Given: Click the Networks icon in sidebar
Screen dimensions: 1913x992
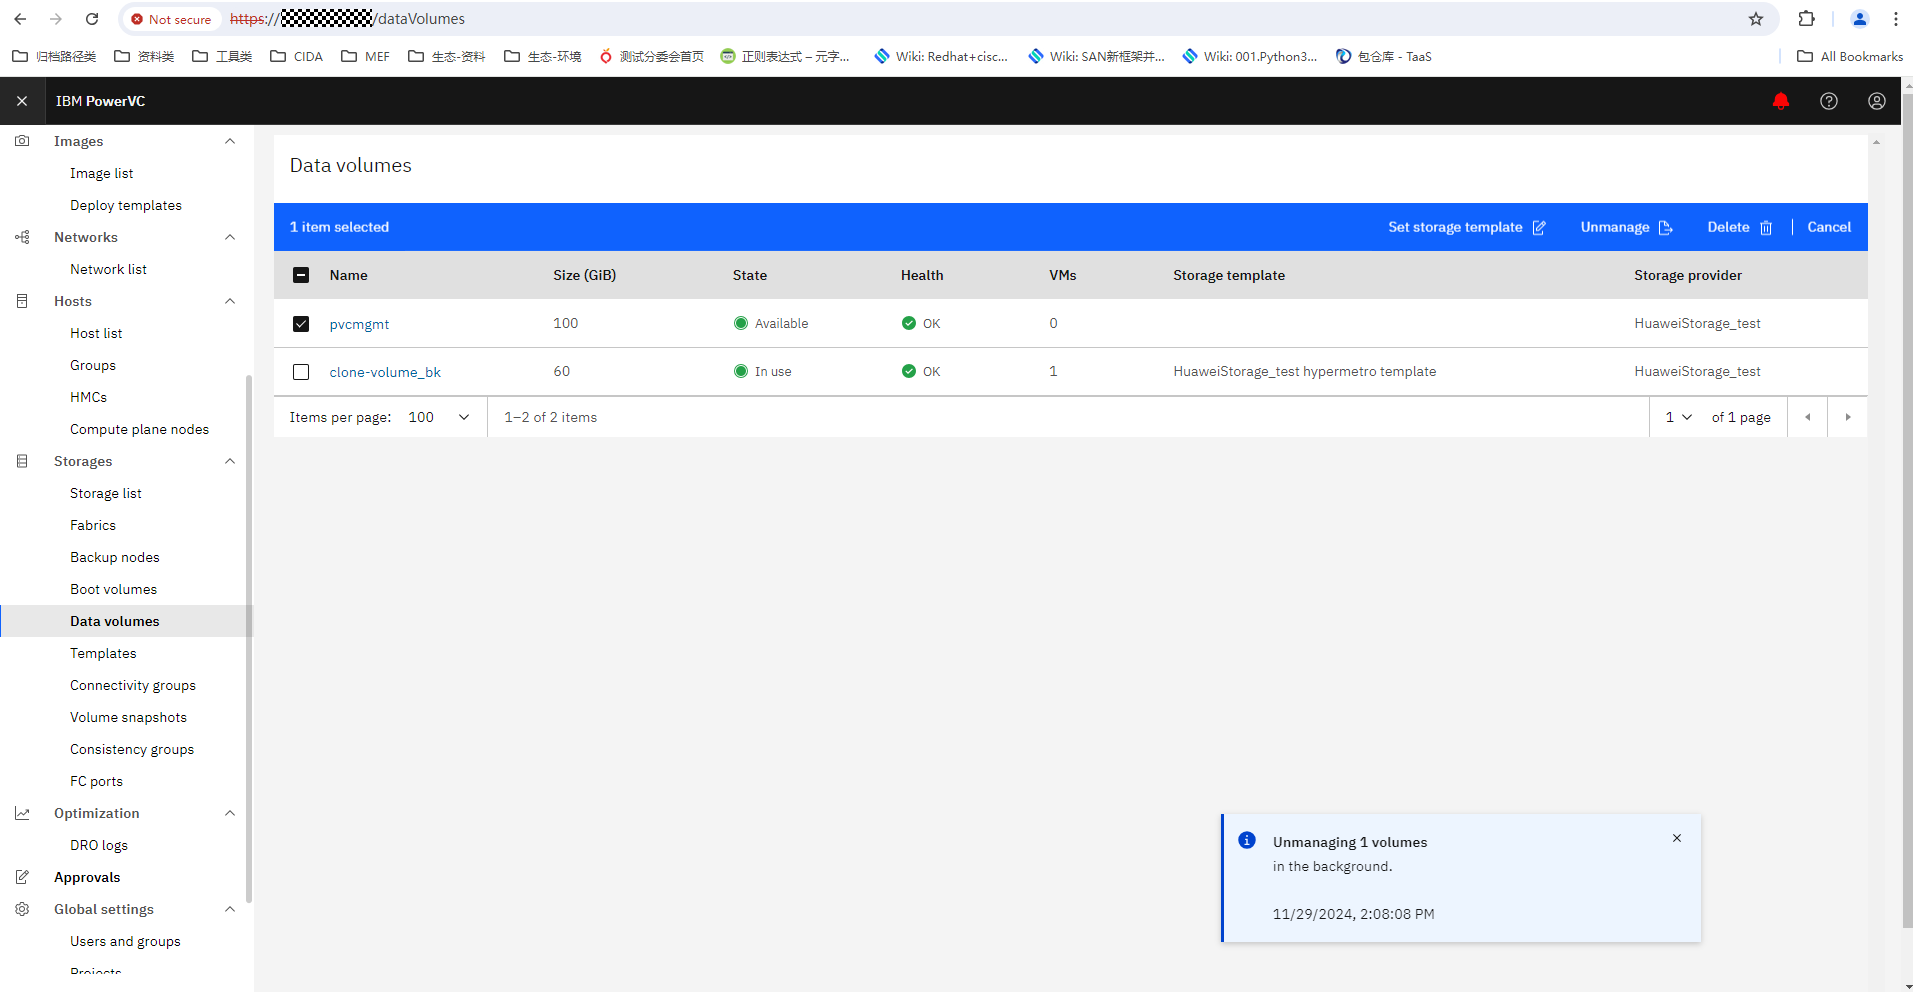Looking at the screenshot, I should pos(22,237).
